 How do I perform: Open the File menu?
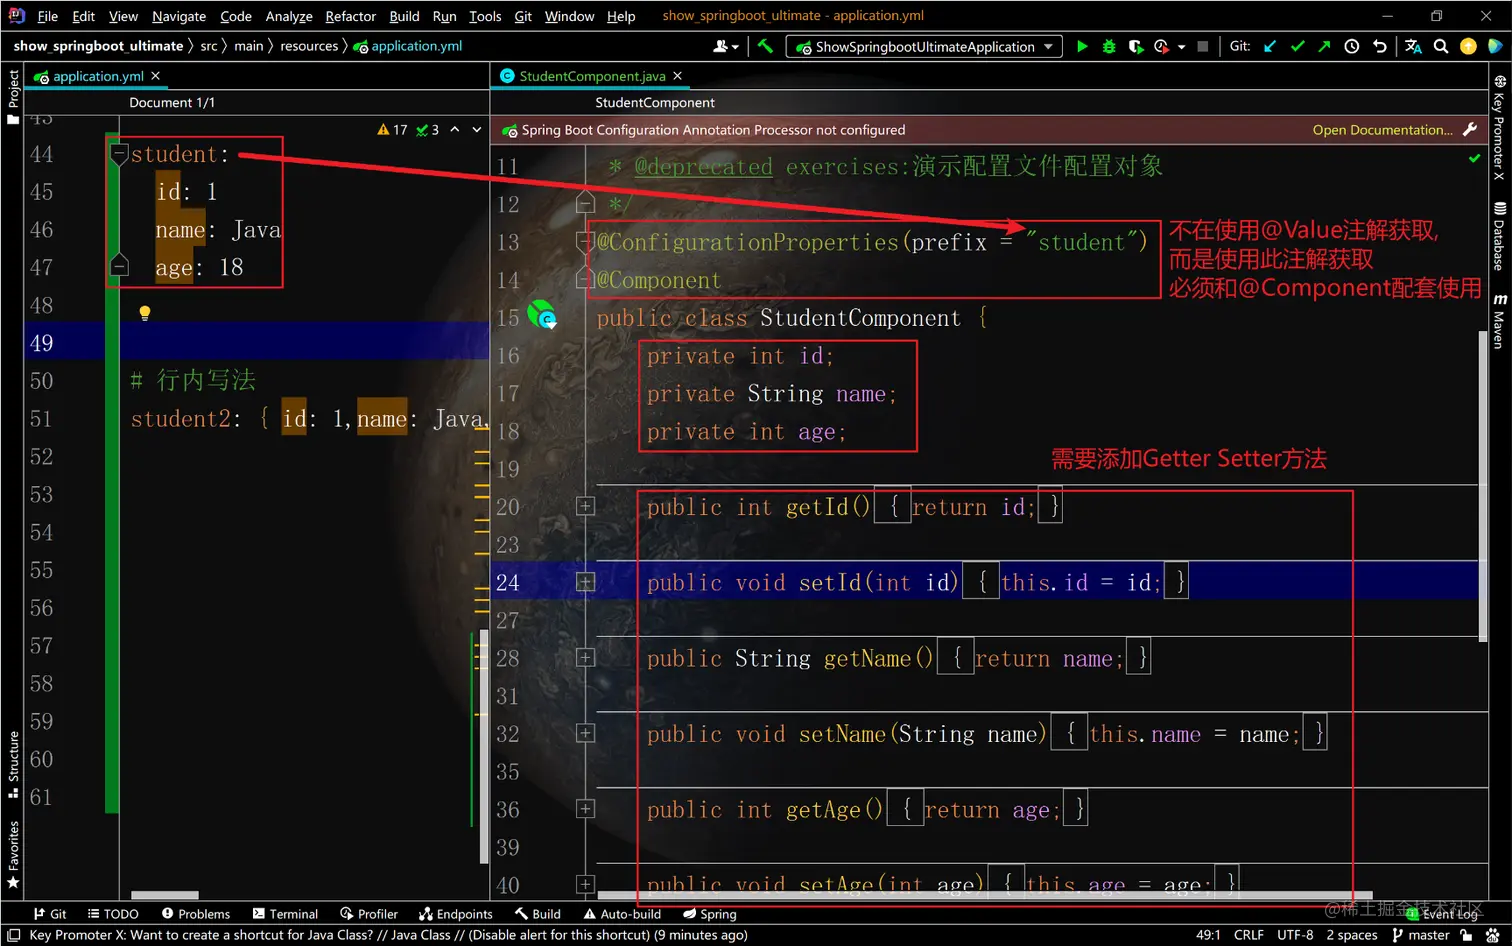pyautogui.click(x=47, y=16)
